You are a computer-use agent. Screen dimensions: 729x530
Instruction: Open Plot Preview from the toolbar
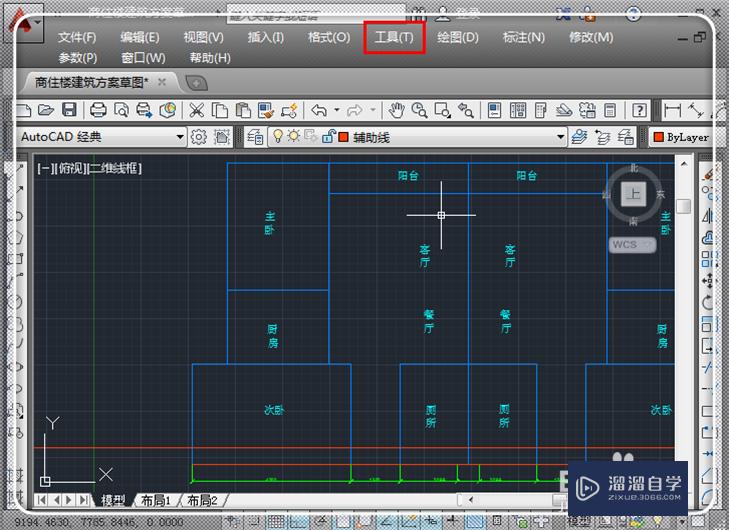point(121,110)
